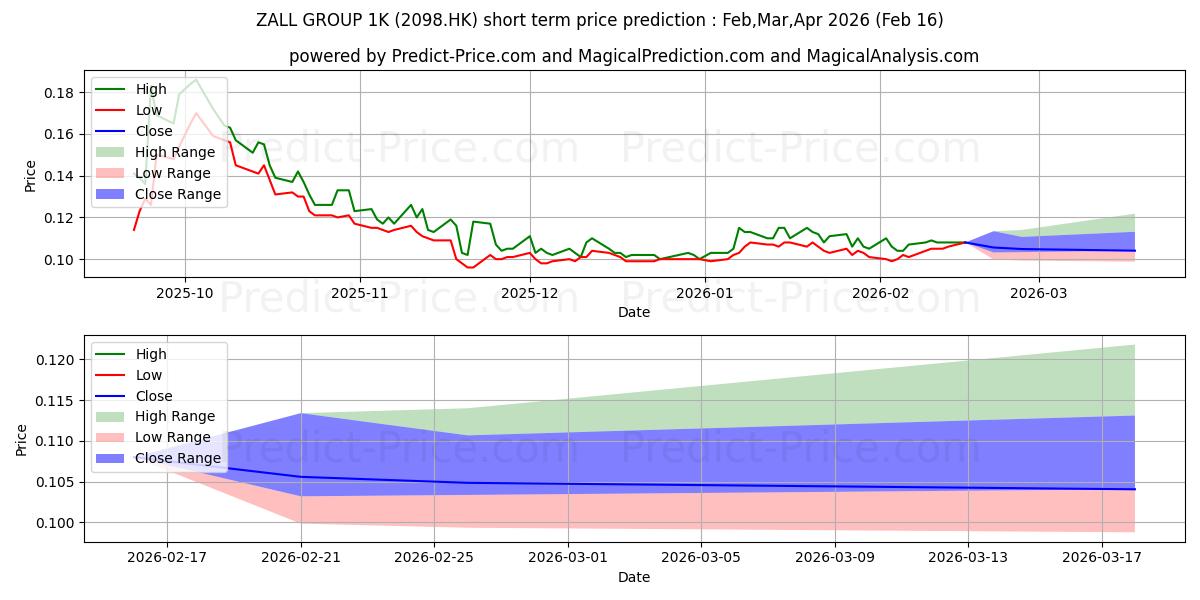
Task: Click the 2026-03 date tick on top axis
Action: pos(1038,293)
